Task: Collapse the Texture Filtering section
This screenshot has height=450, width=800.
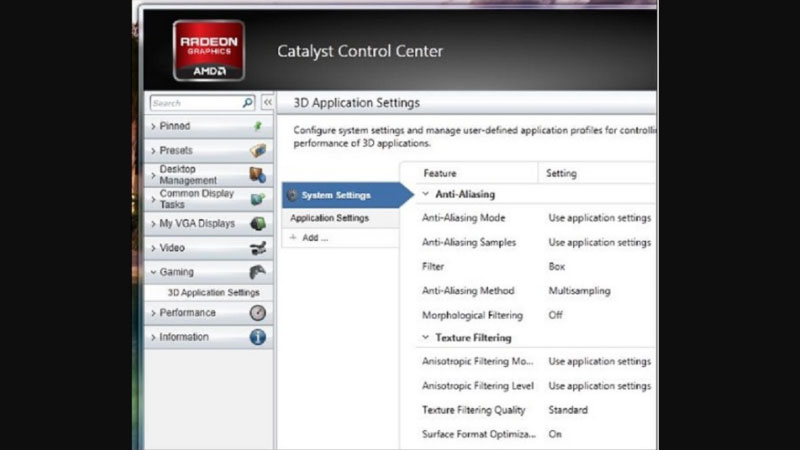Action: pos(426,338)
